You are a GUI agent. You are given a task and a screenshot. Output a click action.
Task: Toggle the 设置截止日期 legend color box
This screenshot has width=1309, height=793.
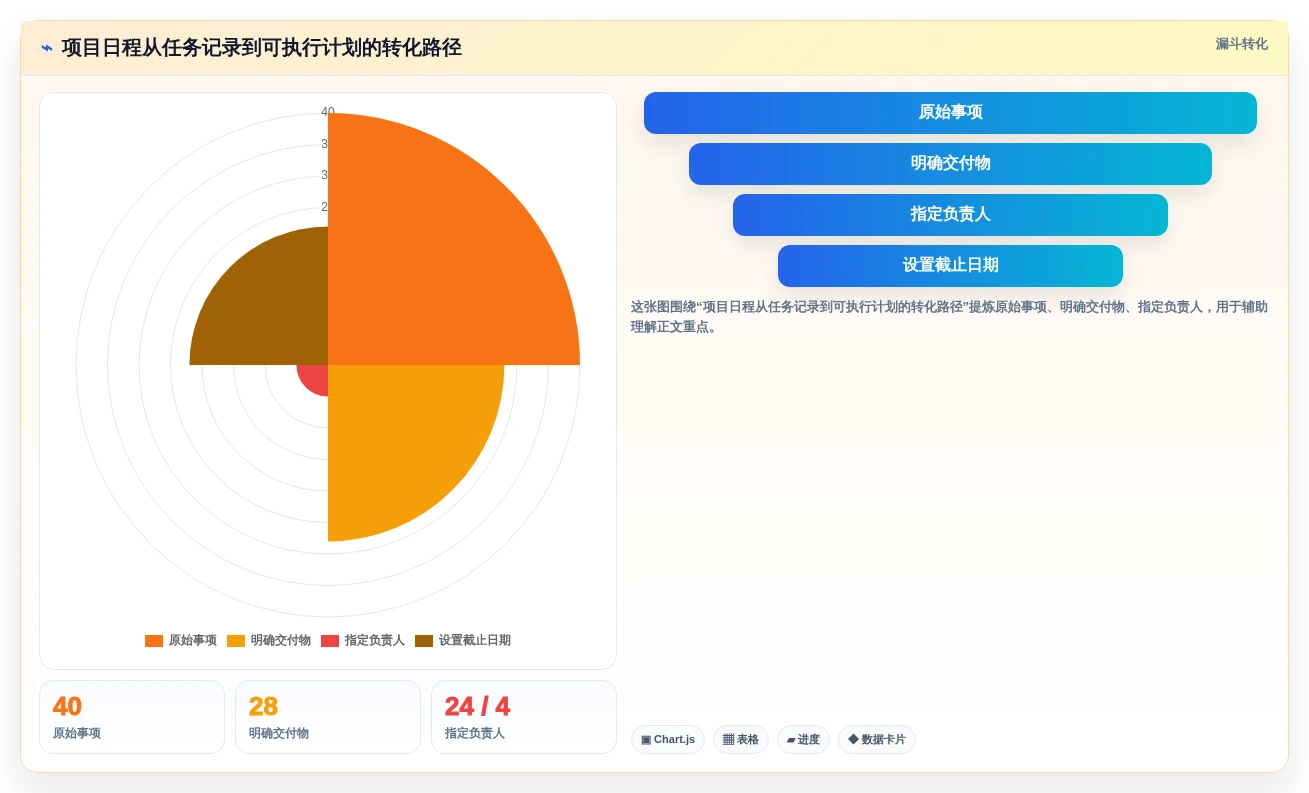[x=424, y=641]
